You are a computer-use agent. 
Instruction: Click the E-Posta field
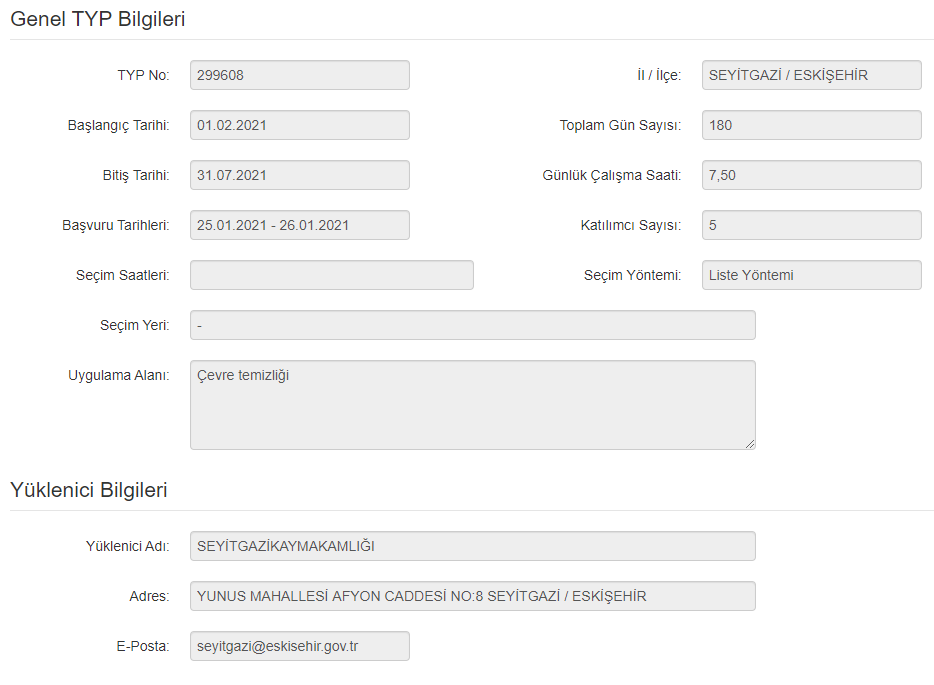(299, 646)
